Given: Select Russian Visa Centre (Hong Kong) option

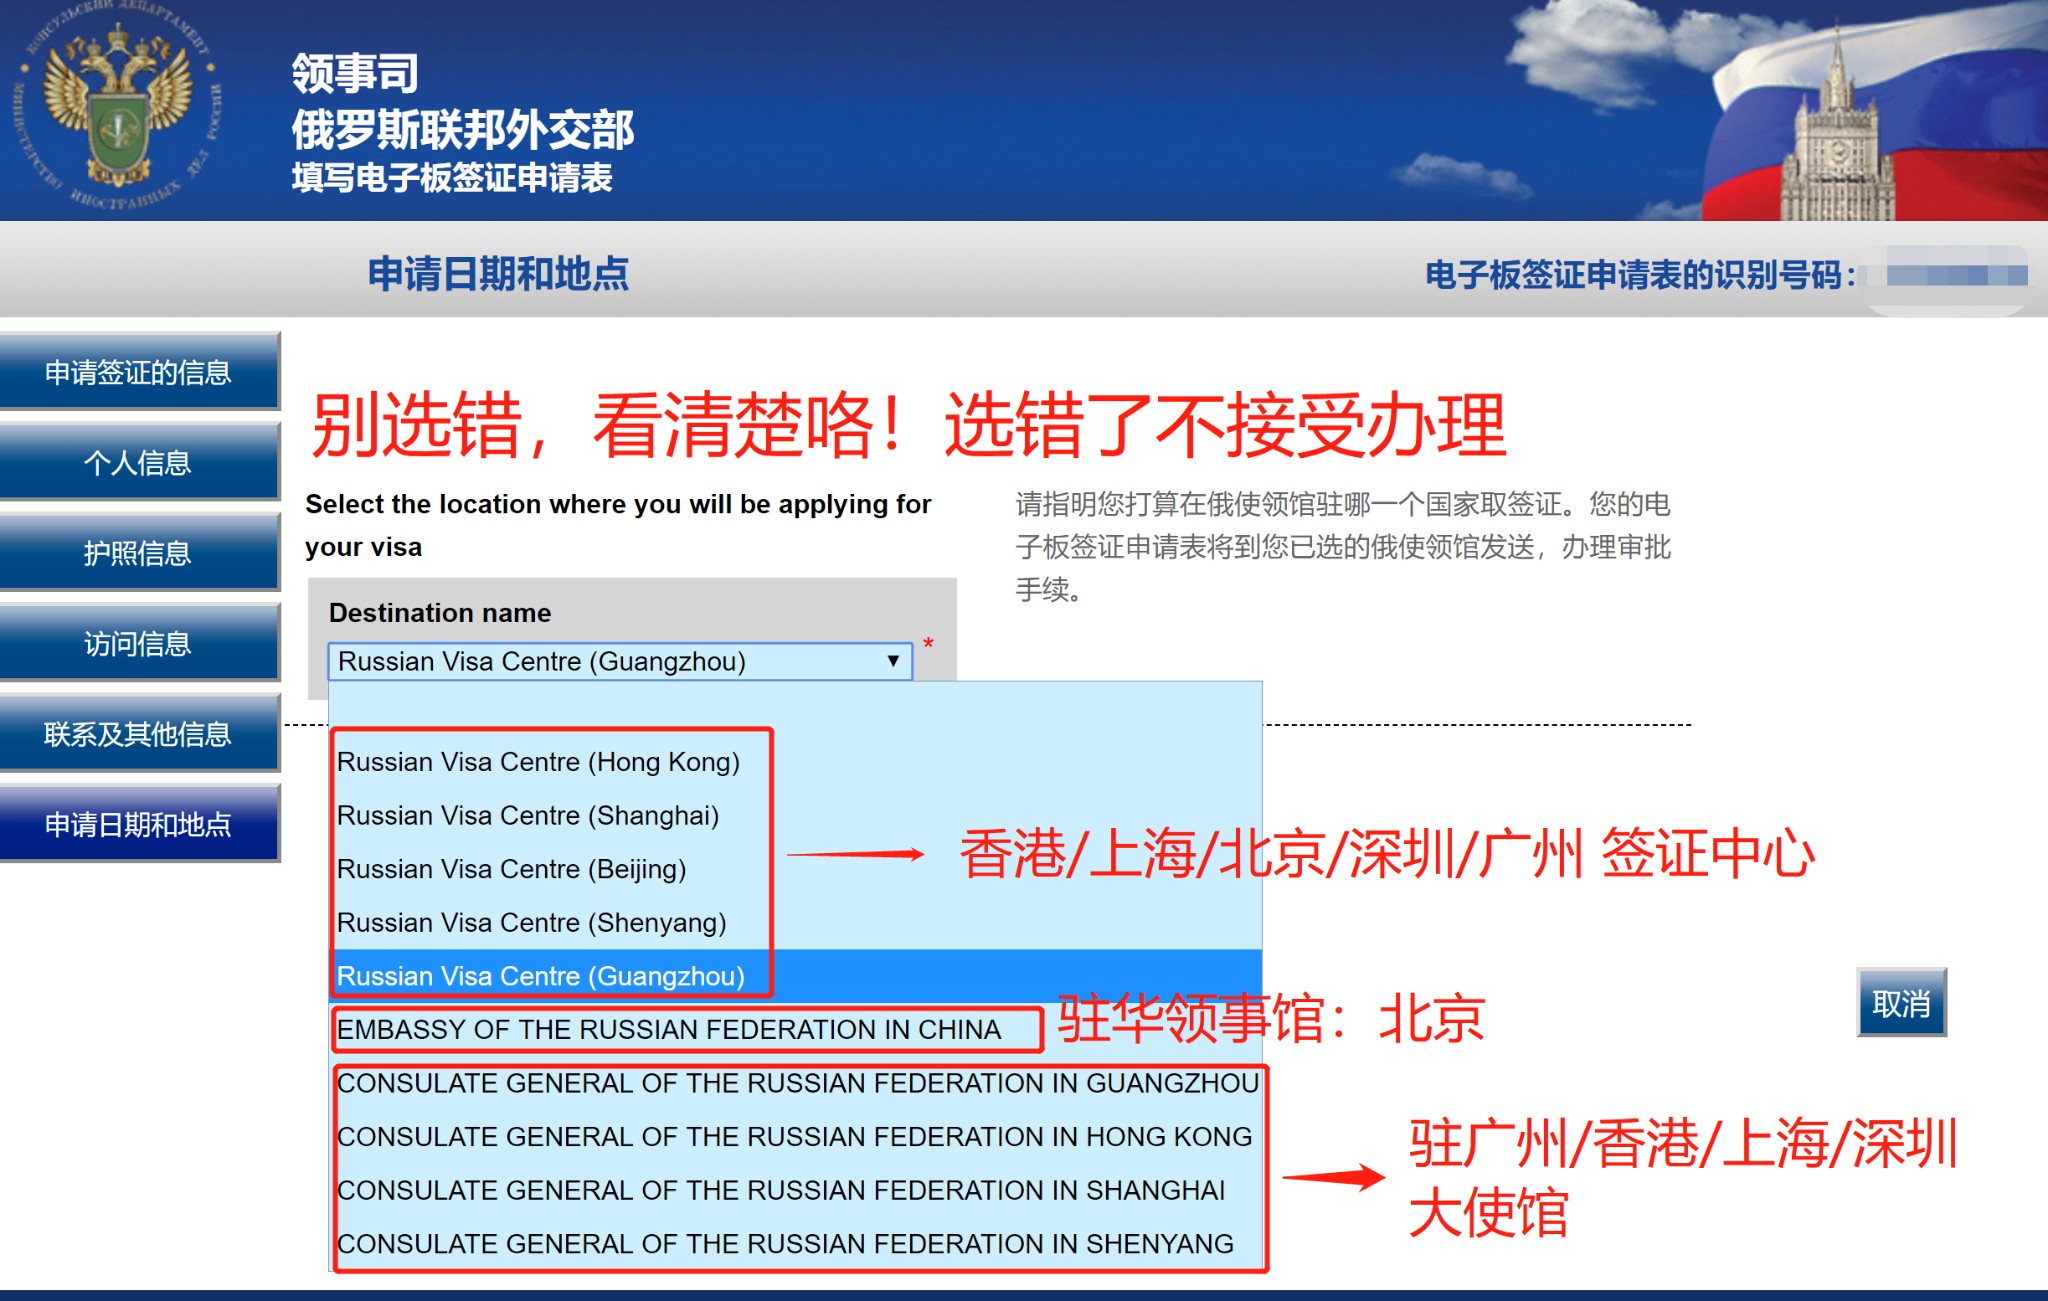Looking at the screenshot, I should pos(538,762).
